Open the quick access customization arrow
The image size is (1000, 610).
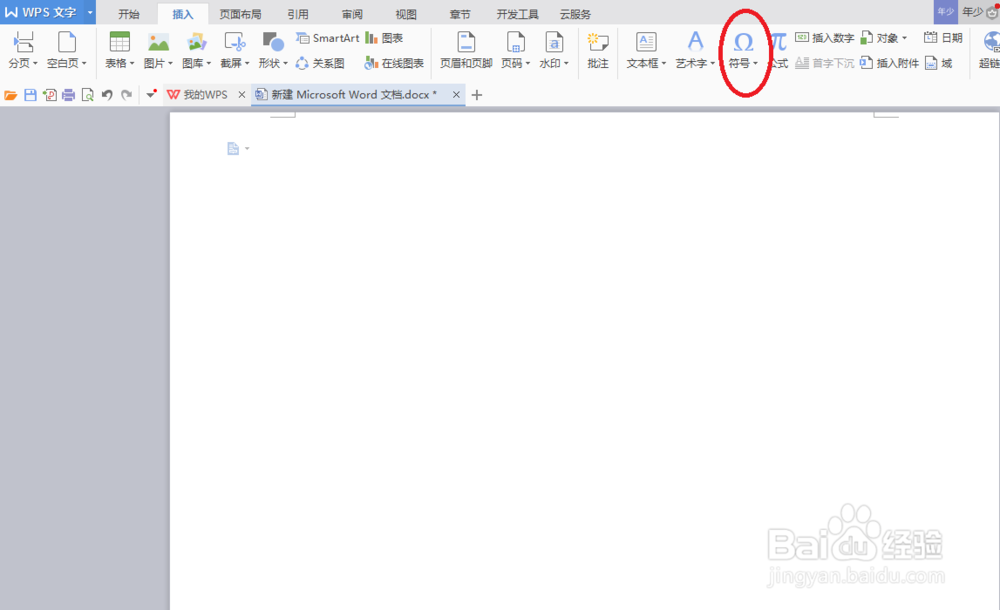pyautogui.click(x=151, y=94)
